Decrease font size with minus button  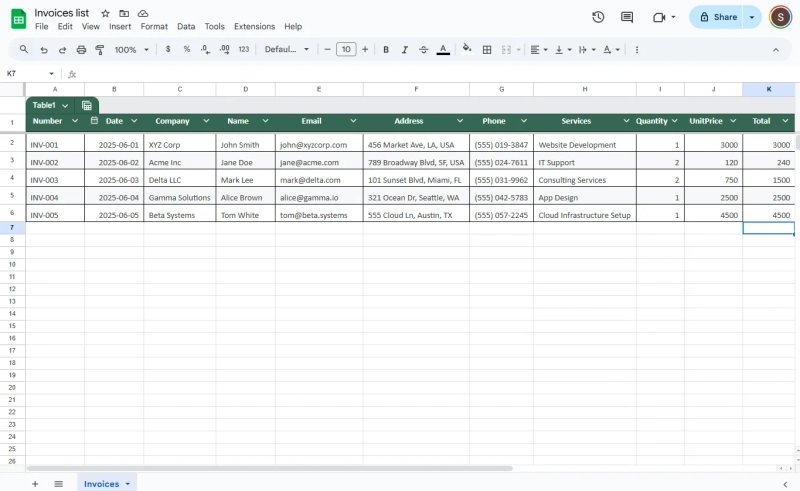[x=328, y=50]
